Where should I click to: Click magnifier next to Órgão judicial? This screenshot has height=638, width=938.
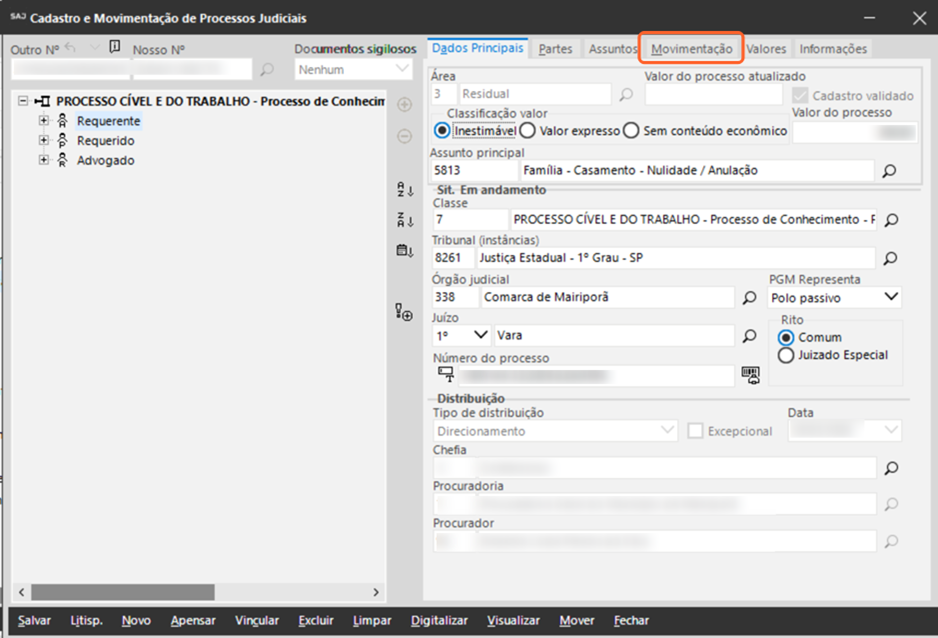(x=749, y=298)
